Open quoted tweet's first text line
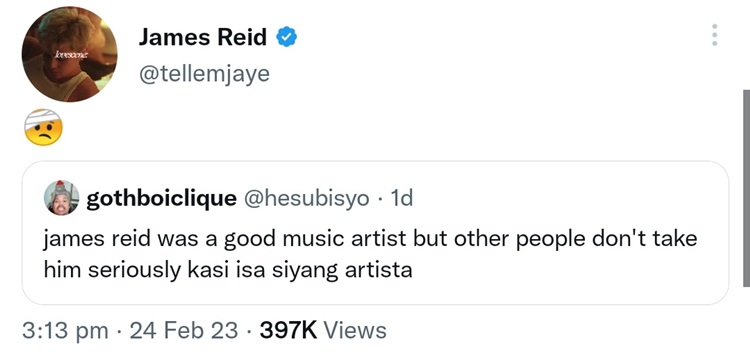The height and width of the screenshot is (364, 750). [370, 239]
